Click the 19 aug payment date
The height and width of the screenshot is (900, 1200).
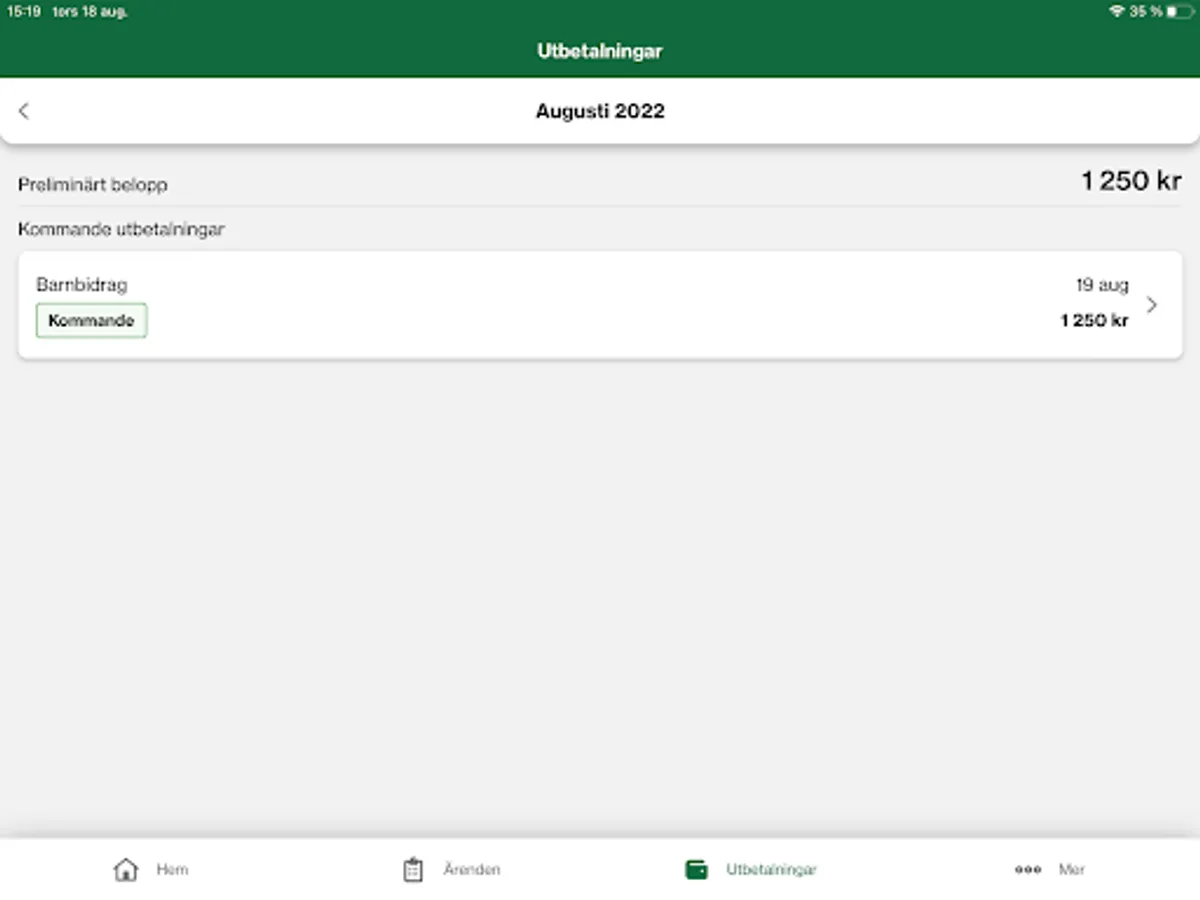coord(1102,285)
